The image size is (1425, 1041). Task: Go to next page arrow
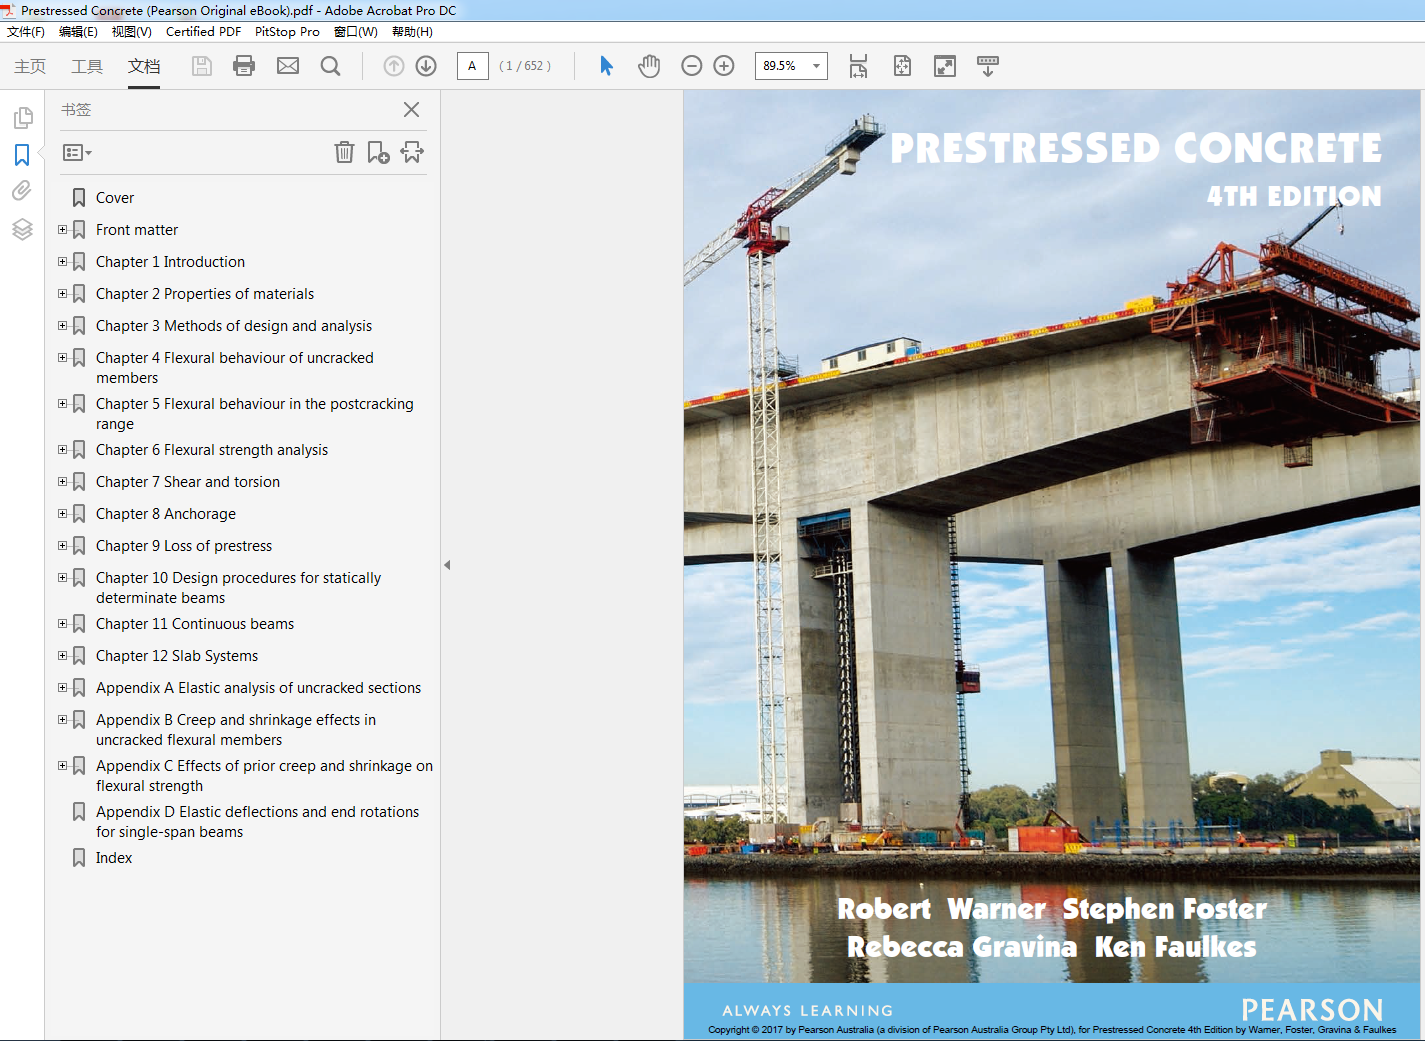click(426, 66)
